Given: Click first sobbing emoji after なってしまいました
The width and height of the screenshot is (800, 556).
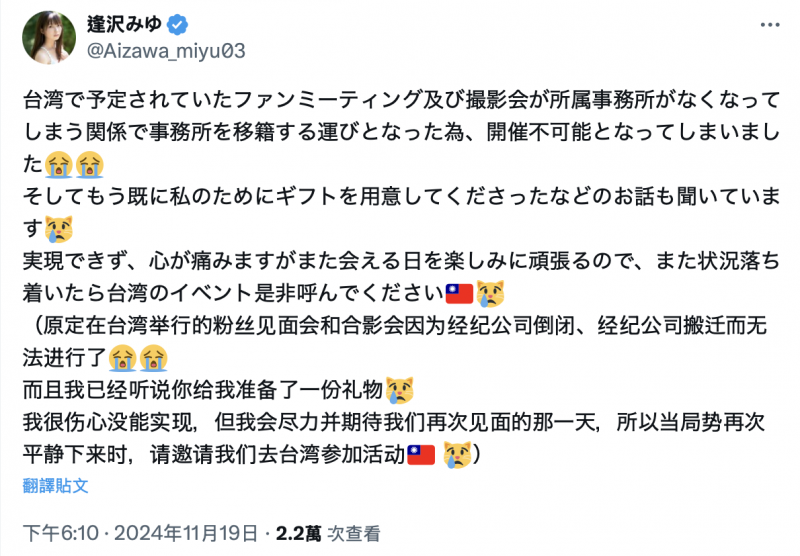Looking at the screenshot, I should coord(58,163).
